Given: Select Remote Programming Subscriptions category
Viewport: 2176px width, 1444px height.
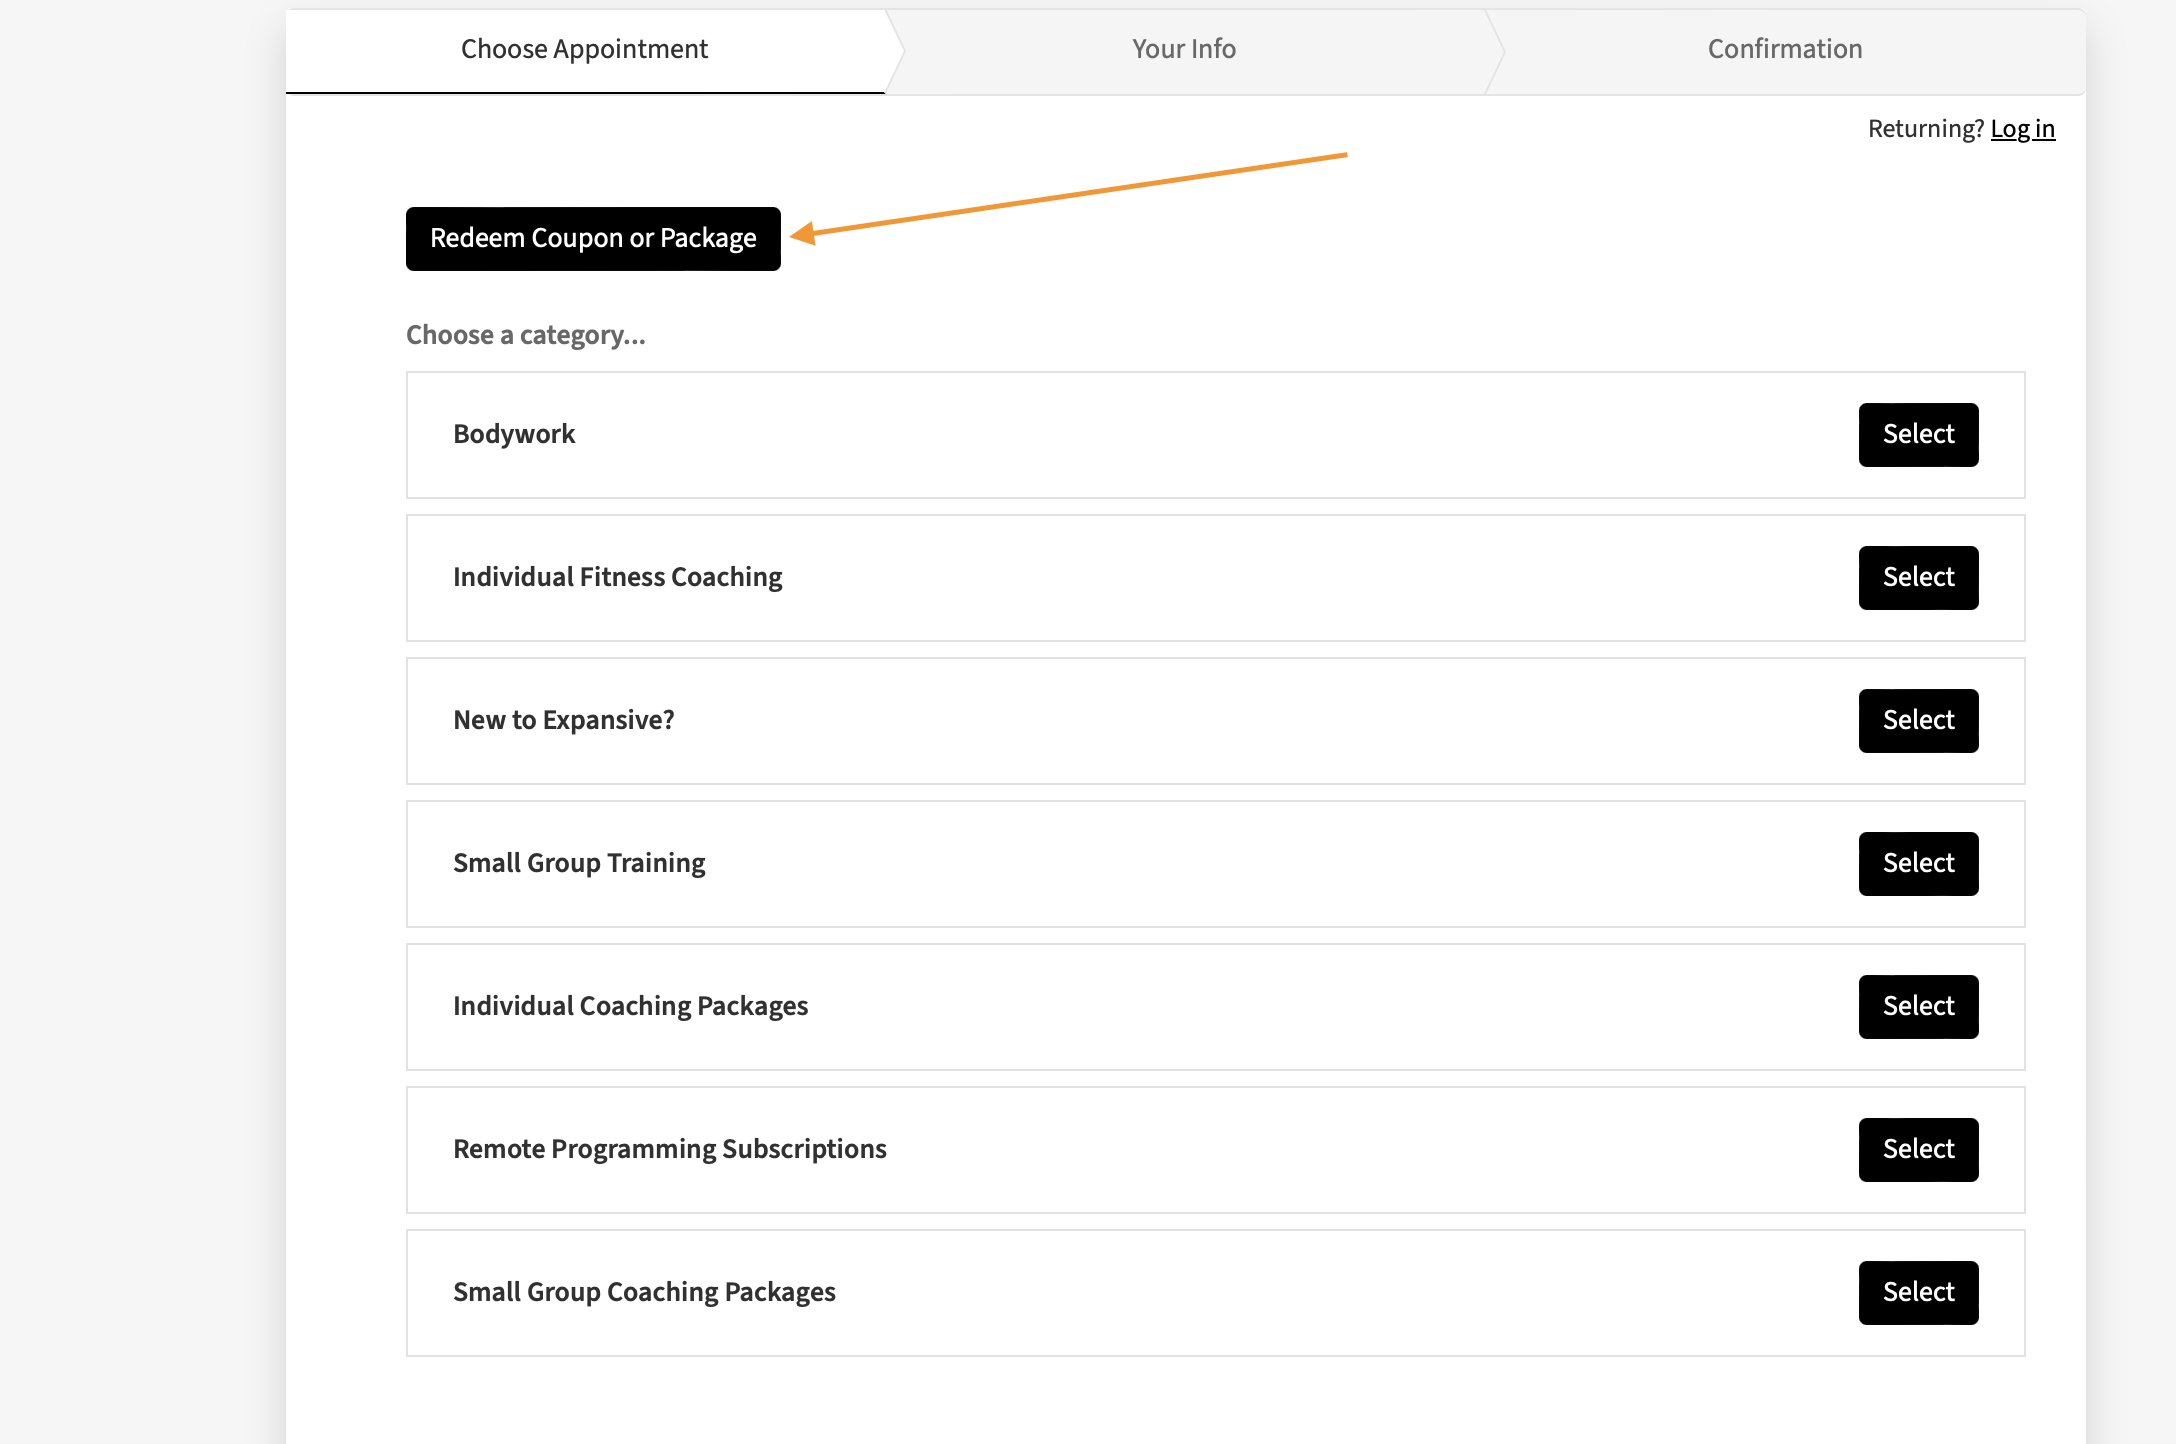Looking at the screenshot, I should point(1917,1150).
